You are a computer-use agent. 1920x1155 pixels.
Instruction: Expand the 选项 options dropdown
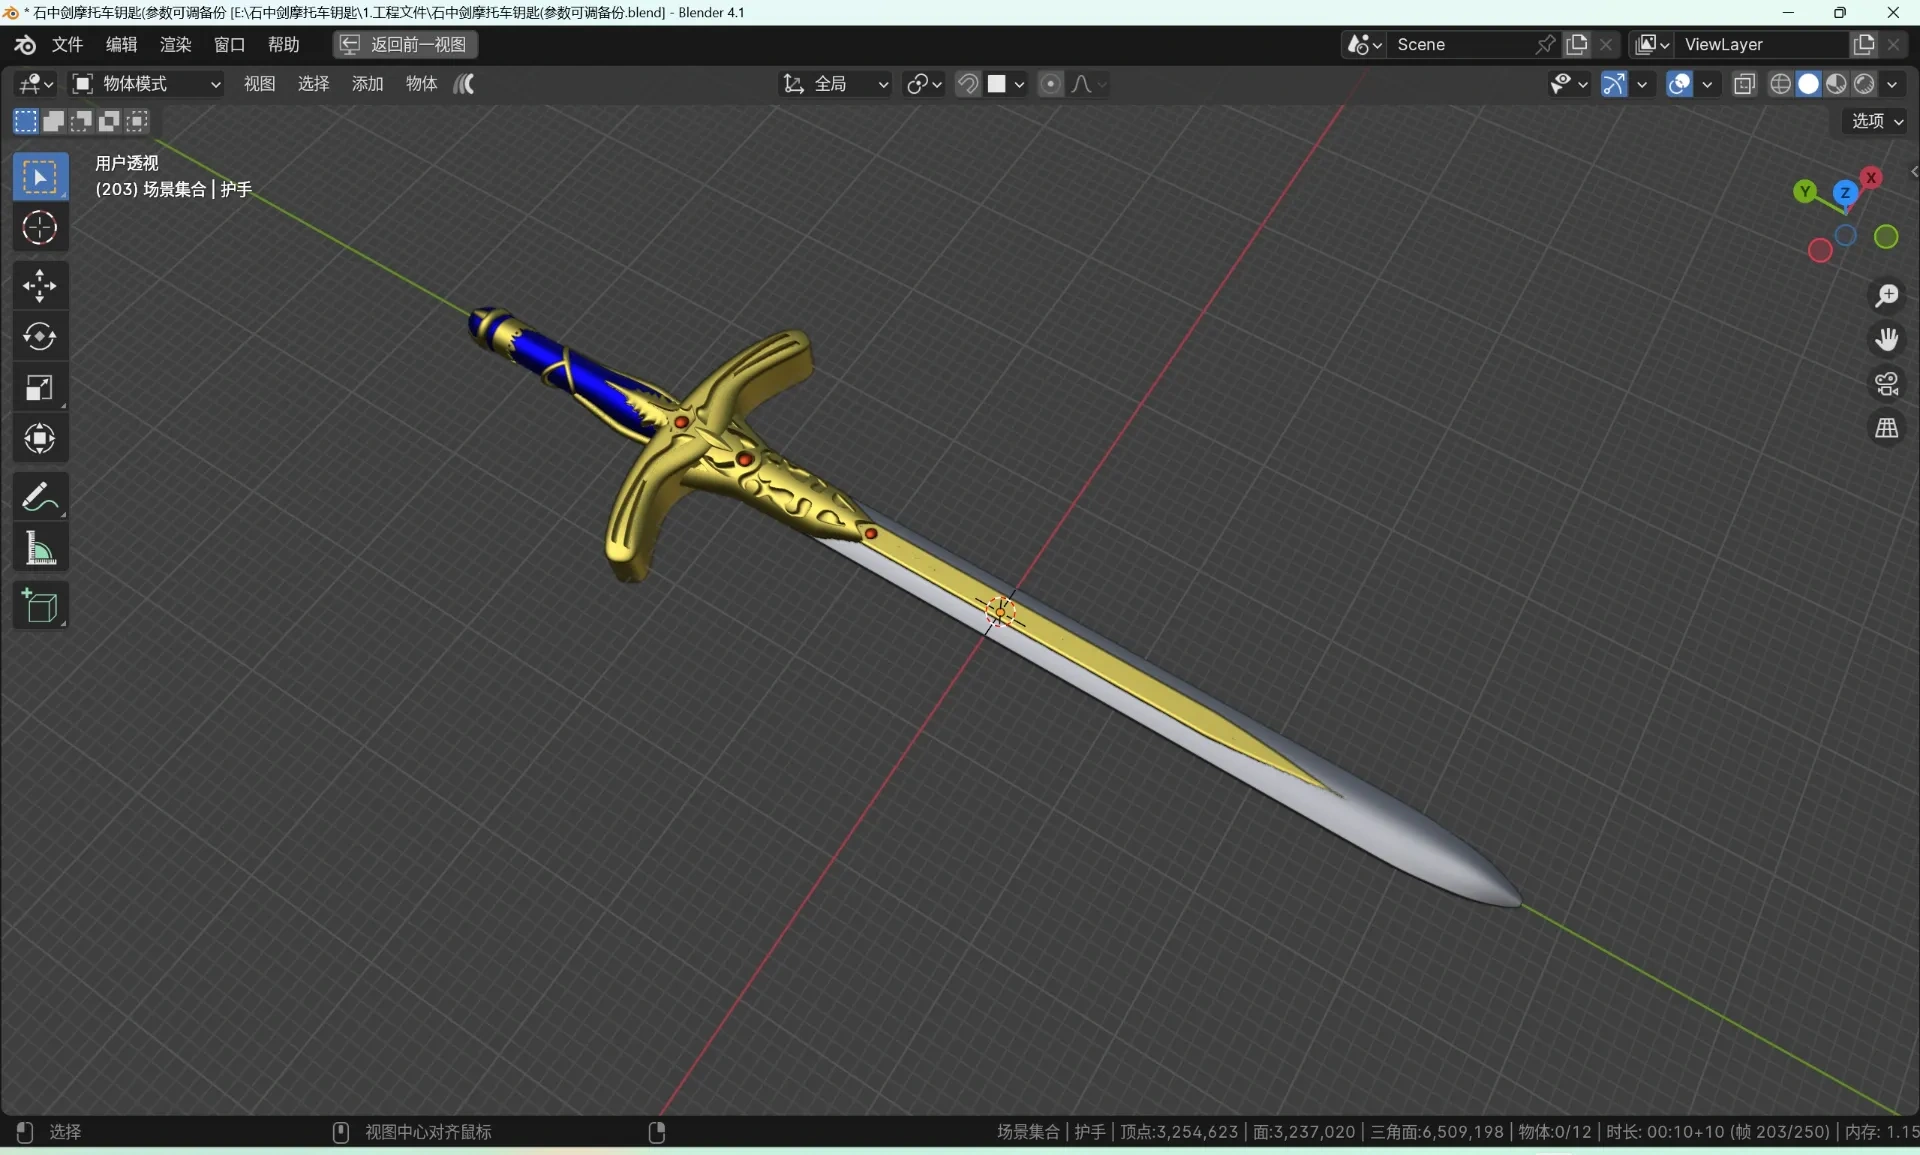1875,121
